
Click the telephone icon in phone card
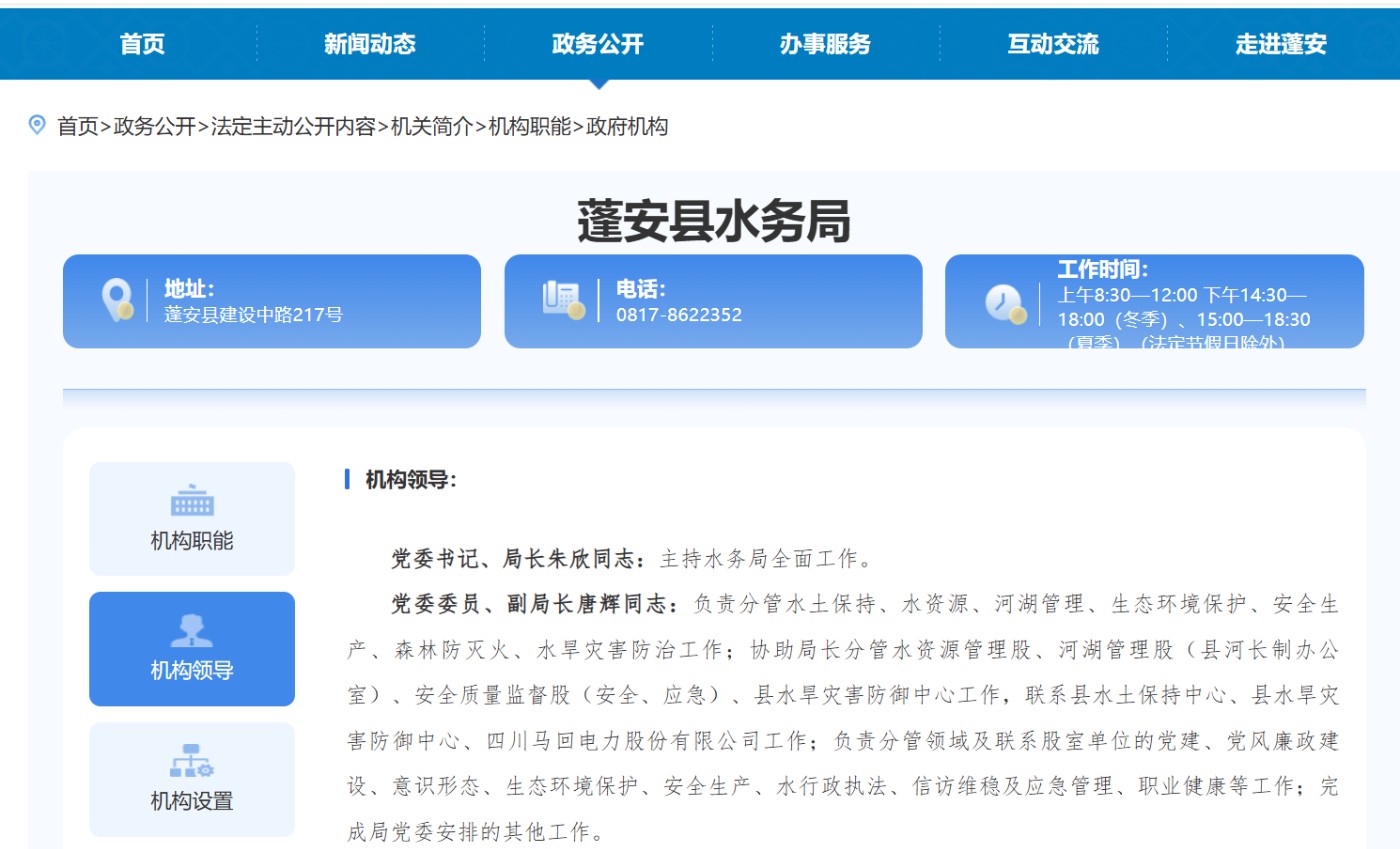[x=563, y=300]
